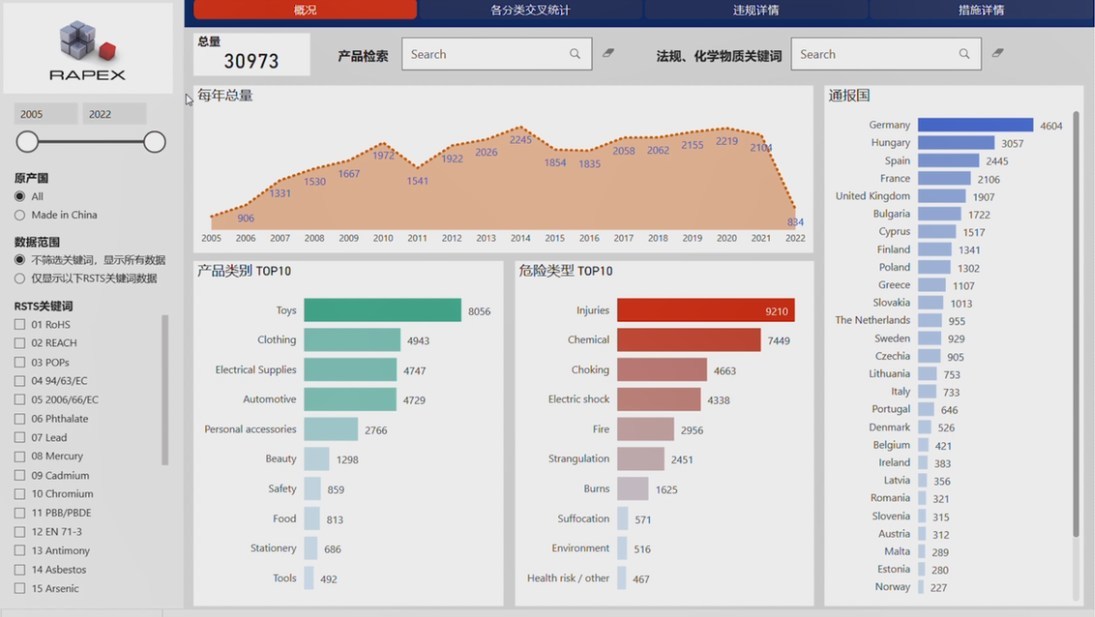Click the regulation keyword search magnifier icon
This screenshot has height=617, width=1095.
click(x=964, y=54)
